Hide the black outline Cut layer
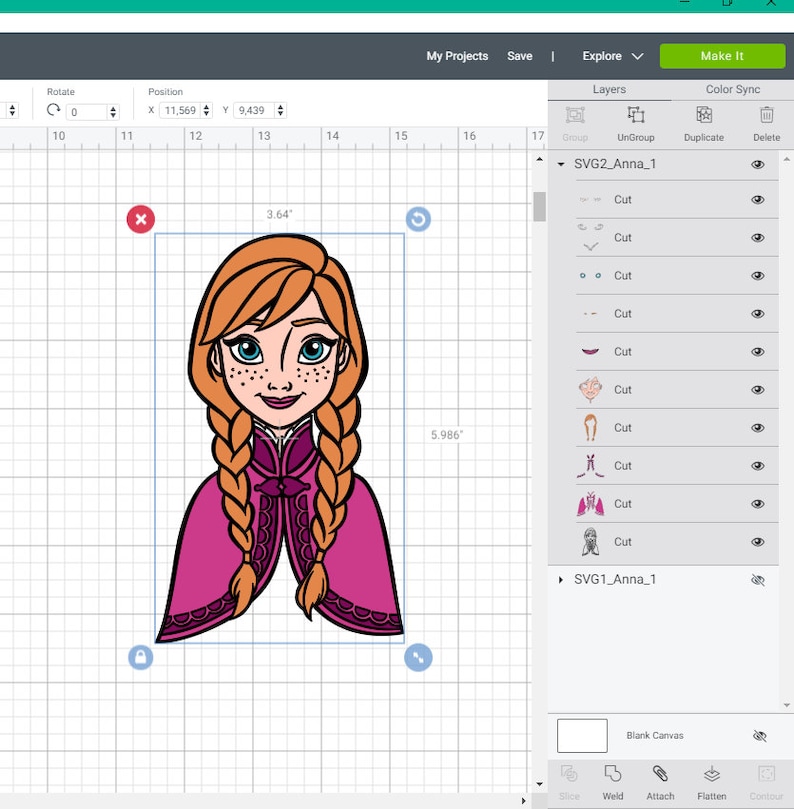The width and height of the screenshot is (794, 809). (x=757, y=542)
